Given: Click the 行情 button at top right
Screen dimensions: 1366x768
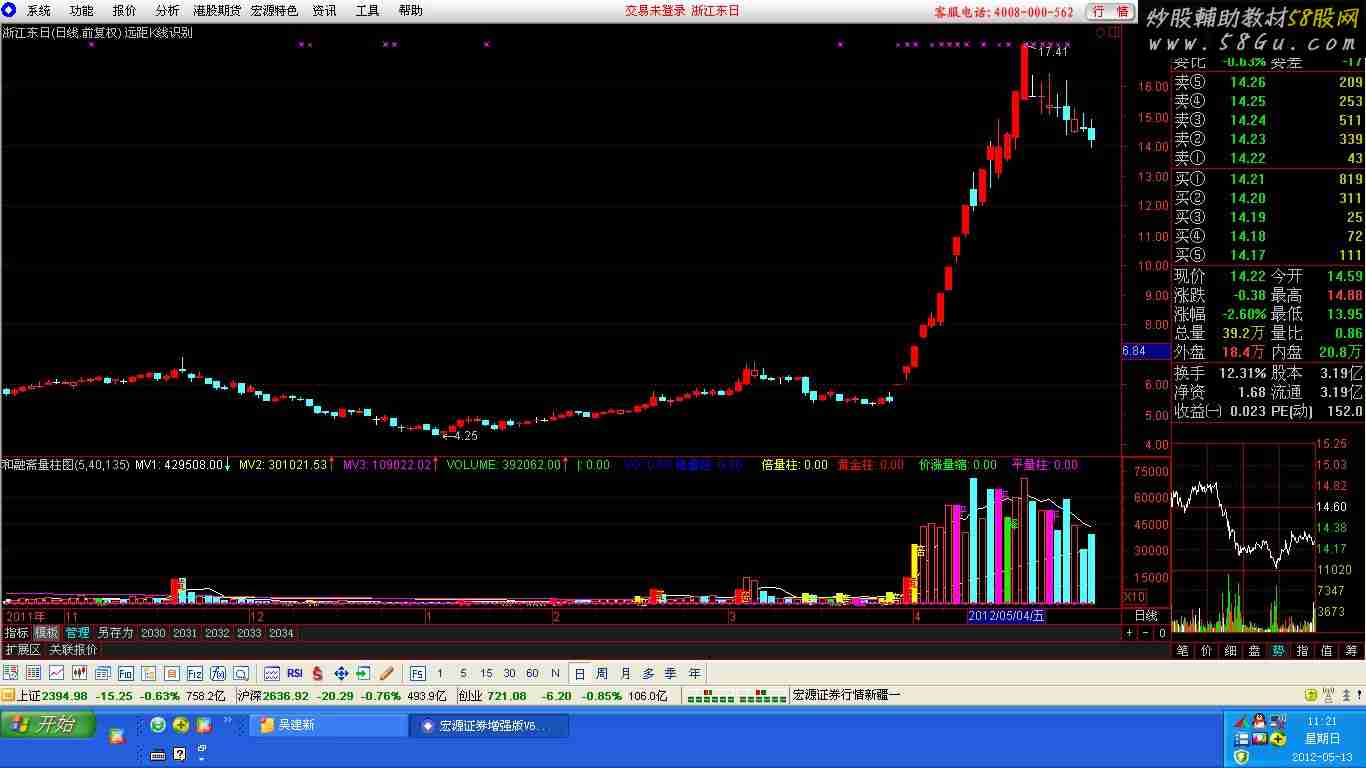Looking at the screenshot, I should [x=1110, y=11].
